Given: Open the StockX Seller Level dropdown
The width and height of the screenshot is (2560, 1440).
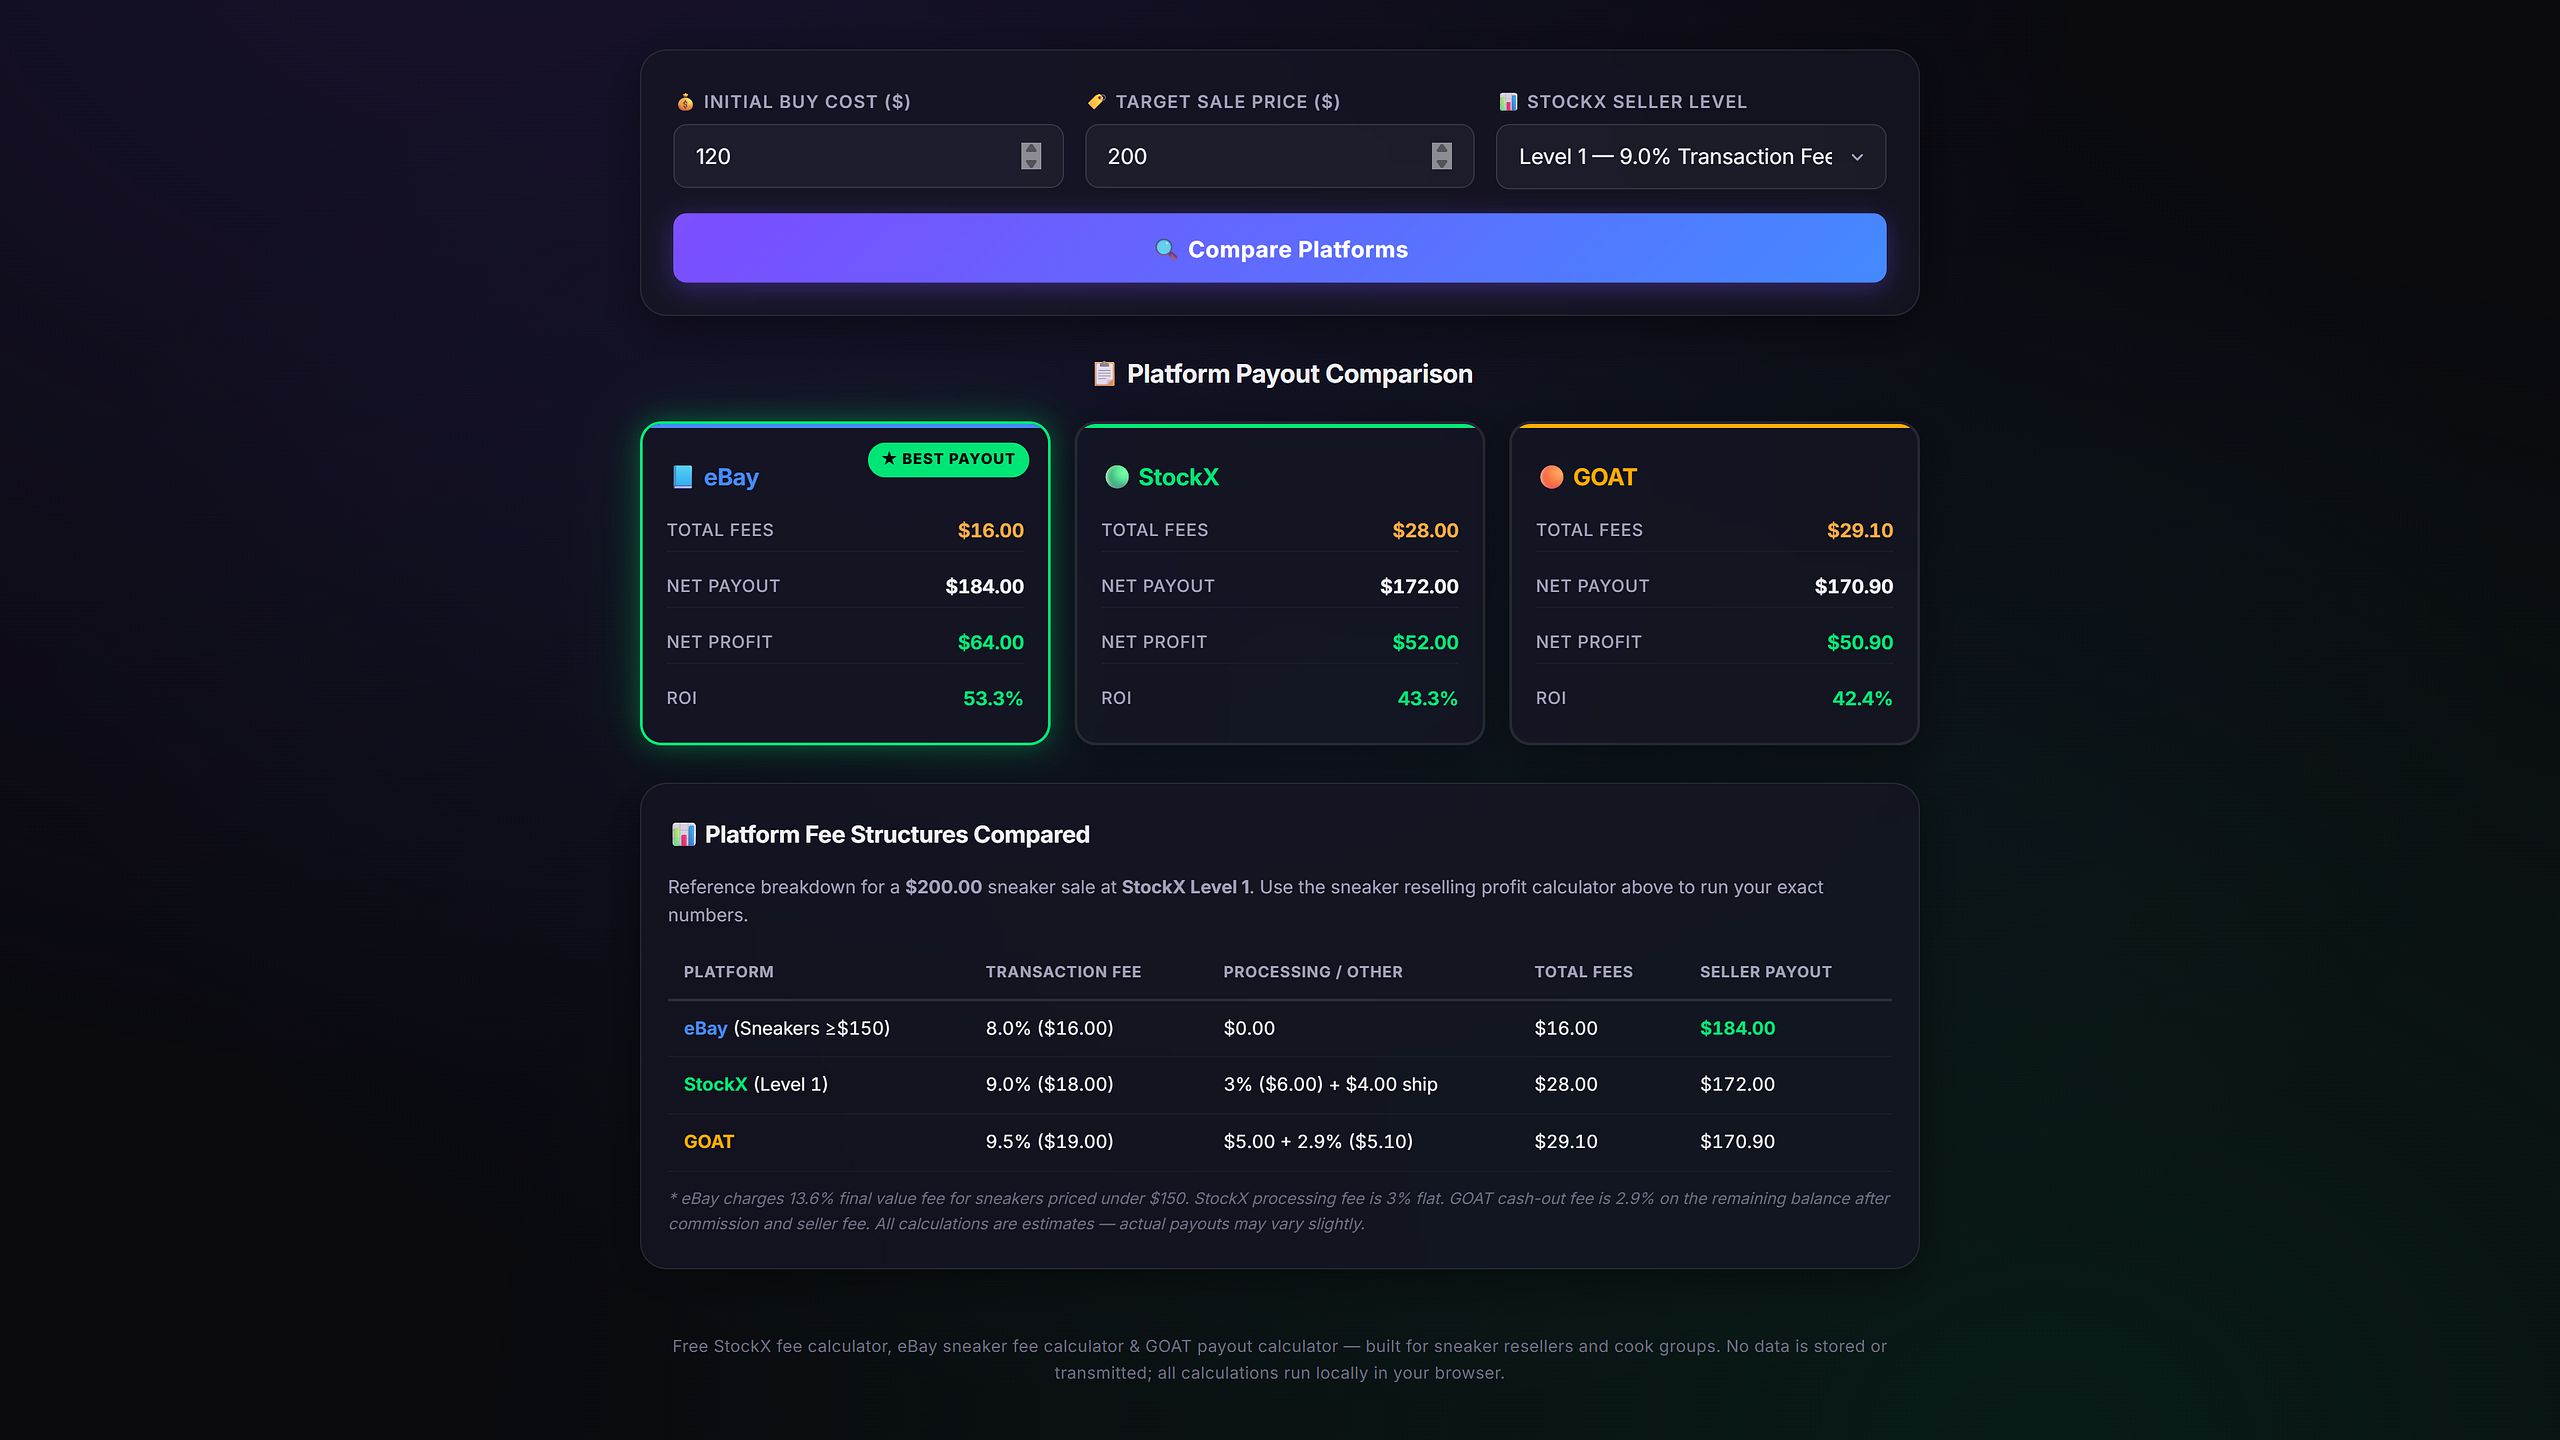Looking at the screenshot, I should tap(1691, 157).
